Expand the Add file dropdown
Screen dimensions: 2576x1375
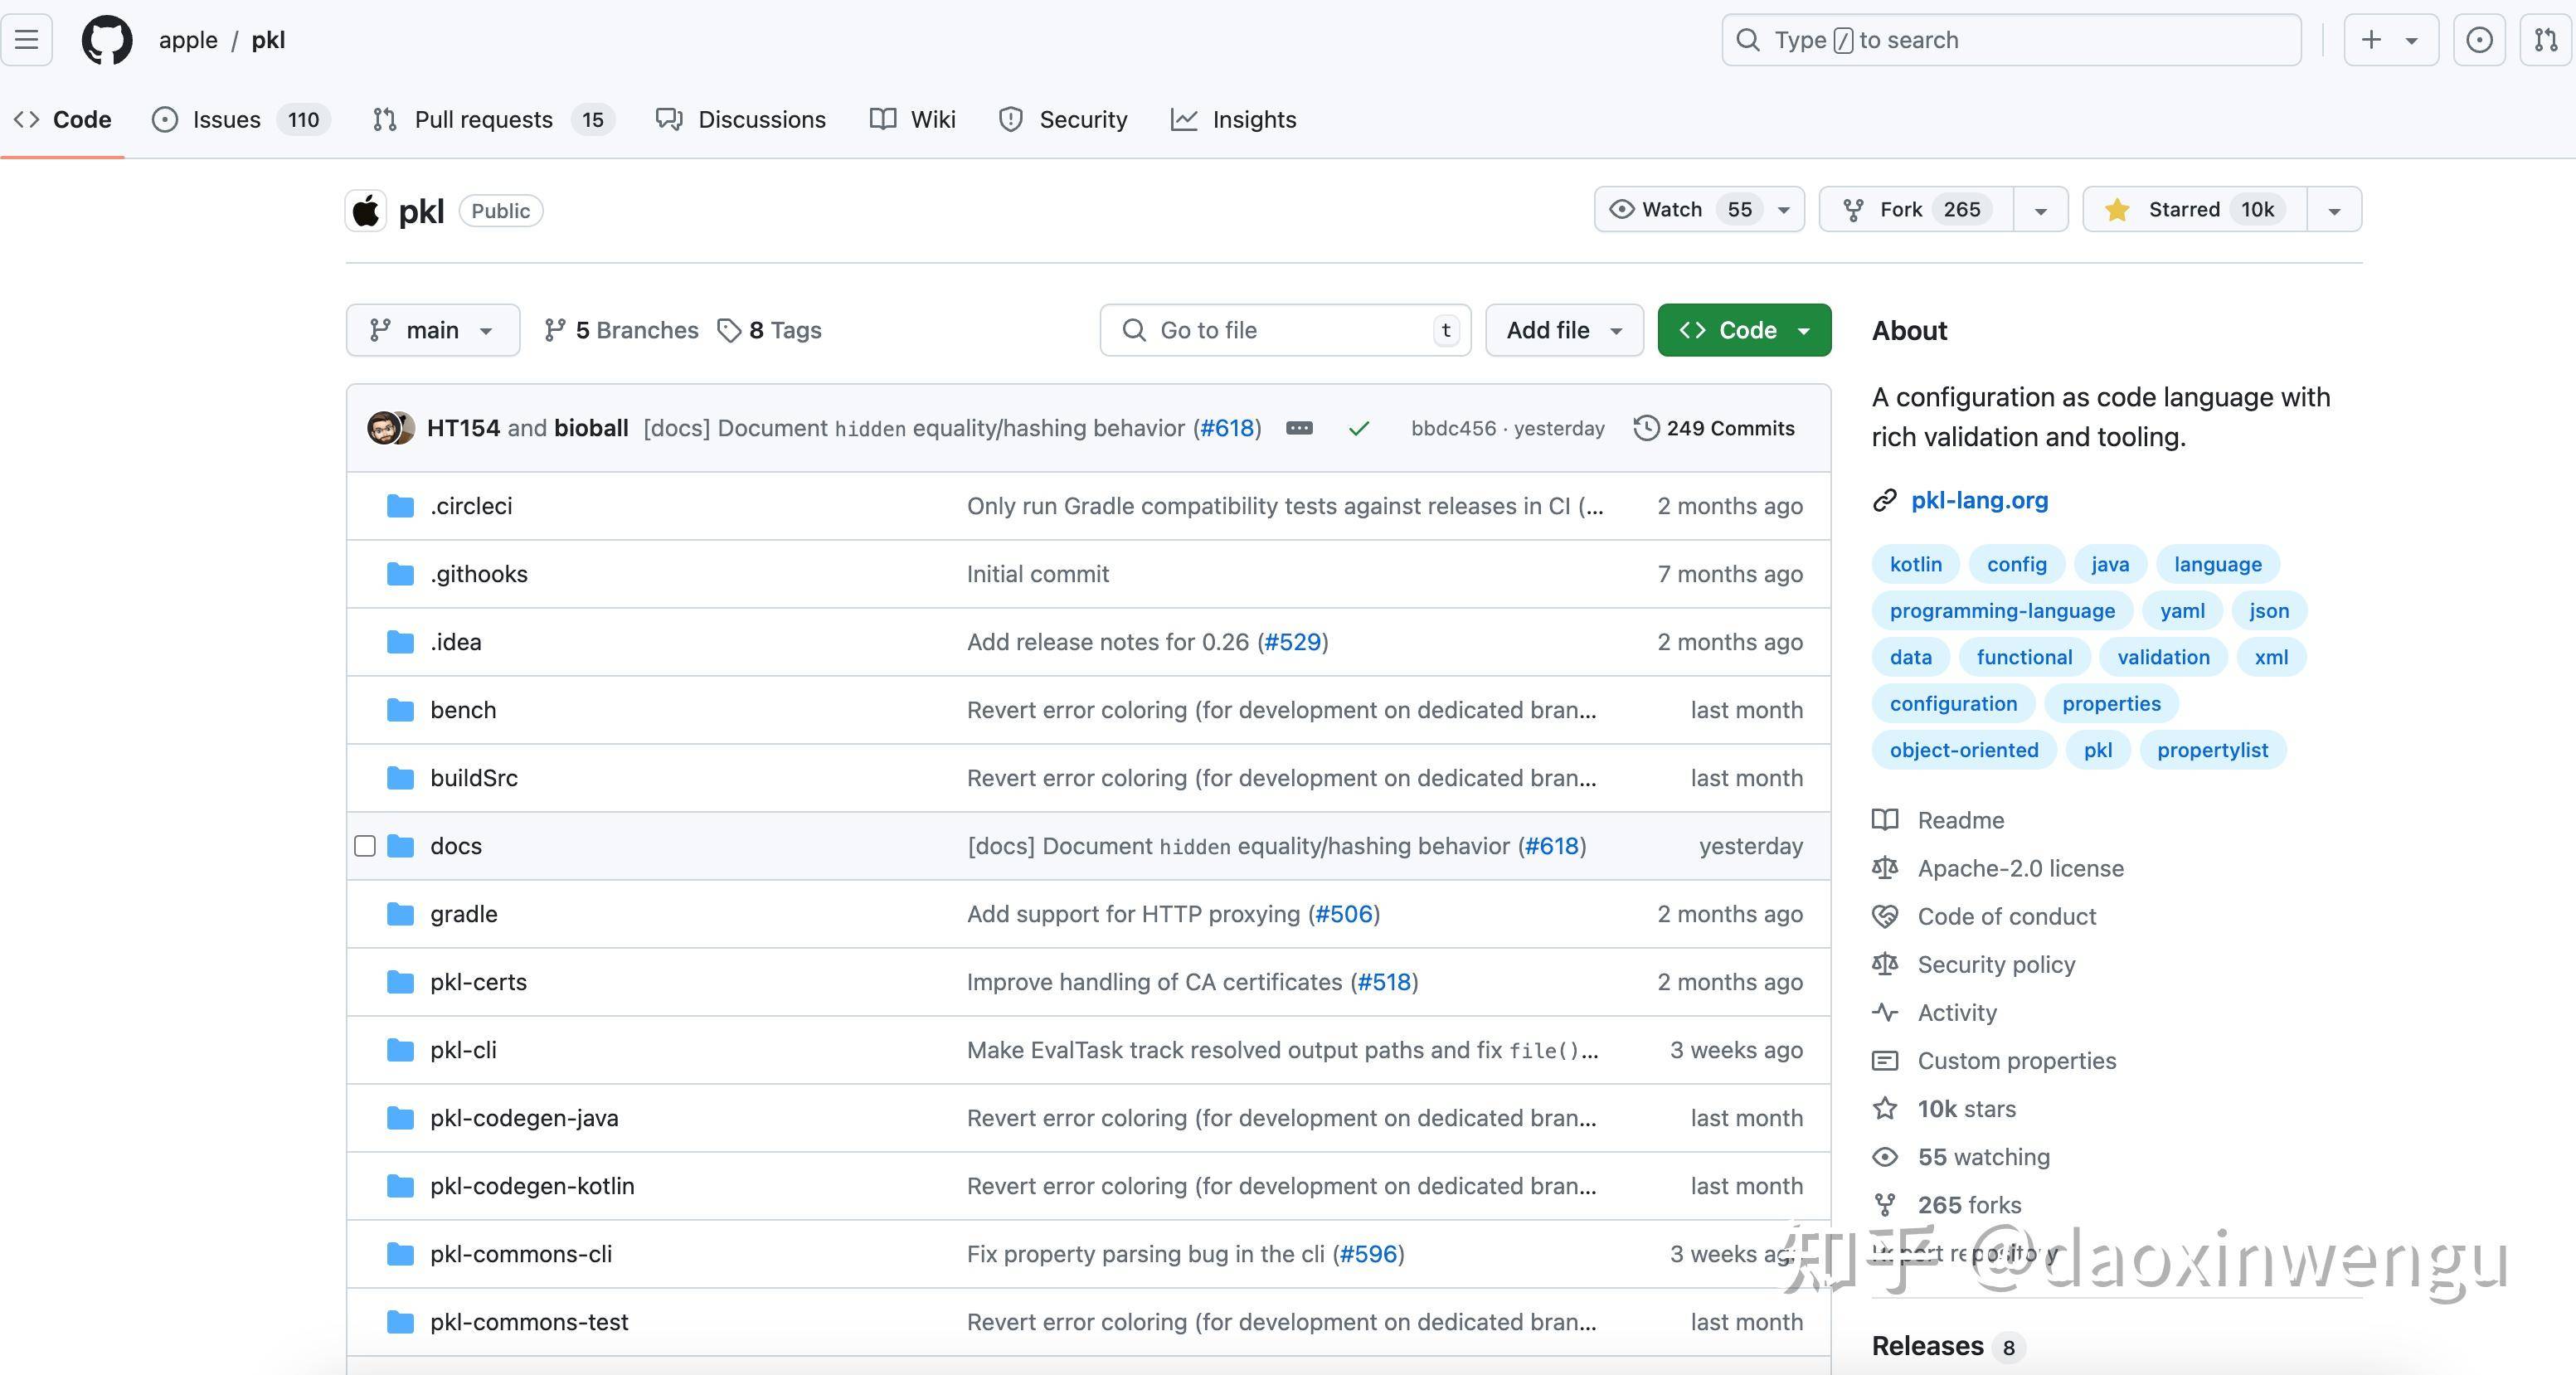1564,330
